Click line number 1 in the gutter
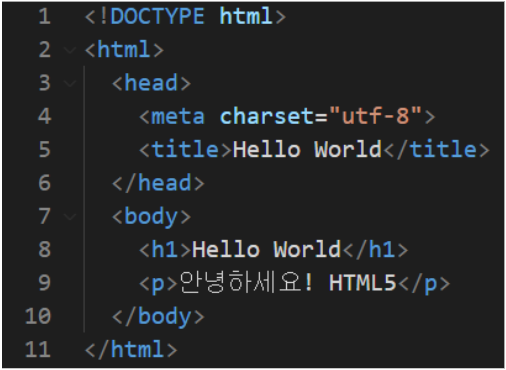Image resolution: width=506 pixels, height=370 pixels. (45, 16)
